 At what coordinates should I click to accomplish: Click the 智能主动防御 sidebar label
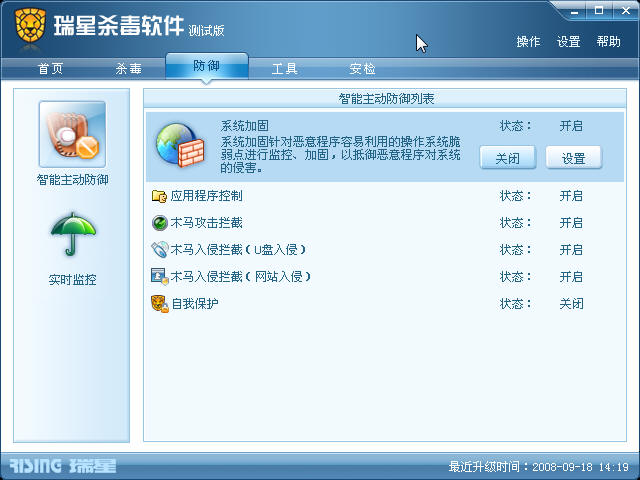click(x=73, y=180)
